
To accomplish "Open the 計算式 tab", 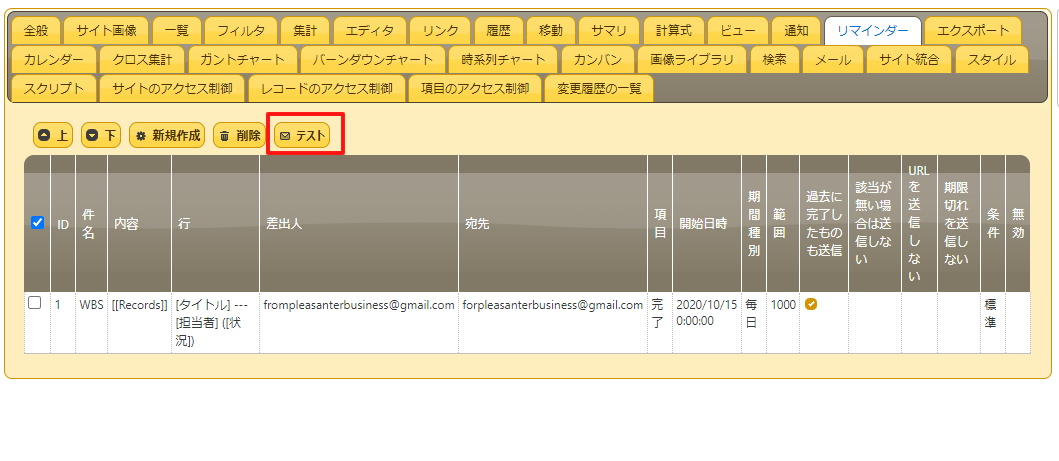I will tap(673, 30).
